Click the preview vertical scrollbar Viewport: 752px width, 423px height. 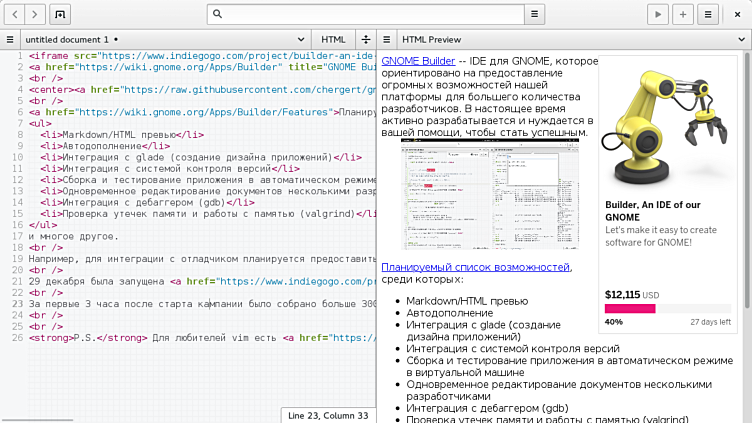point(747,180)
